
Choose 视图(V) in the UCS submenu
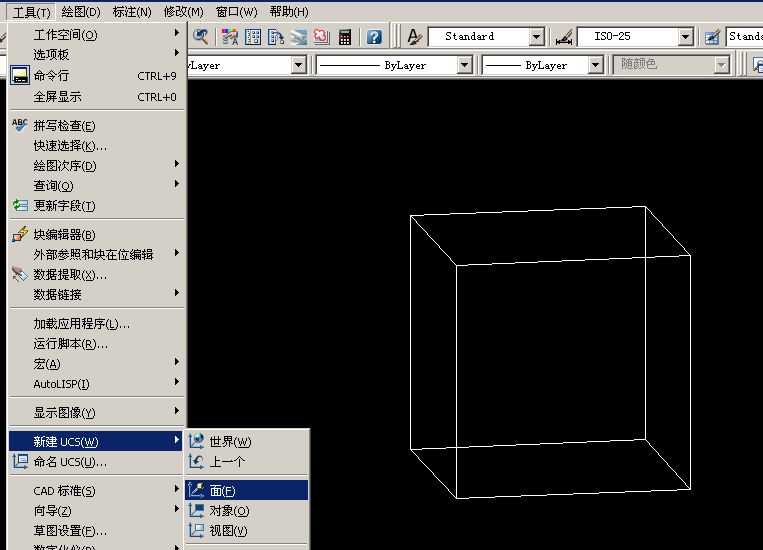click(247, 531)
